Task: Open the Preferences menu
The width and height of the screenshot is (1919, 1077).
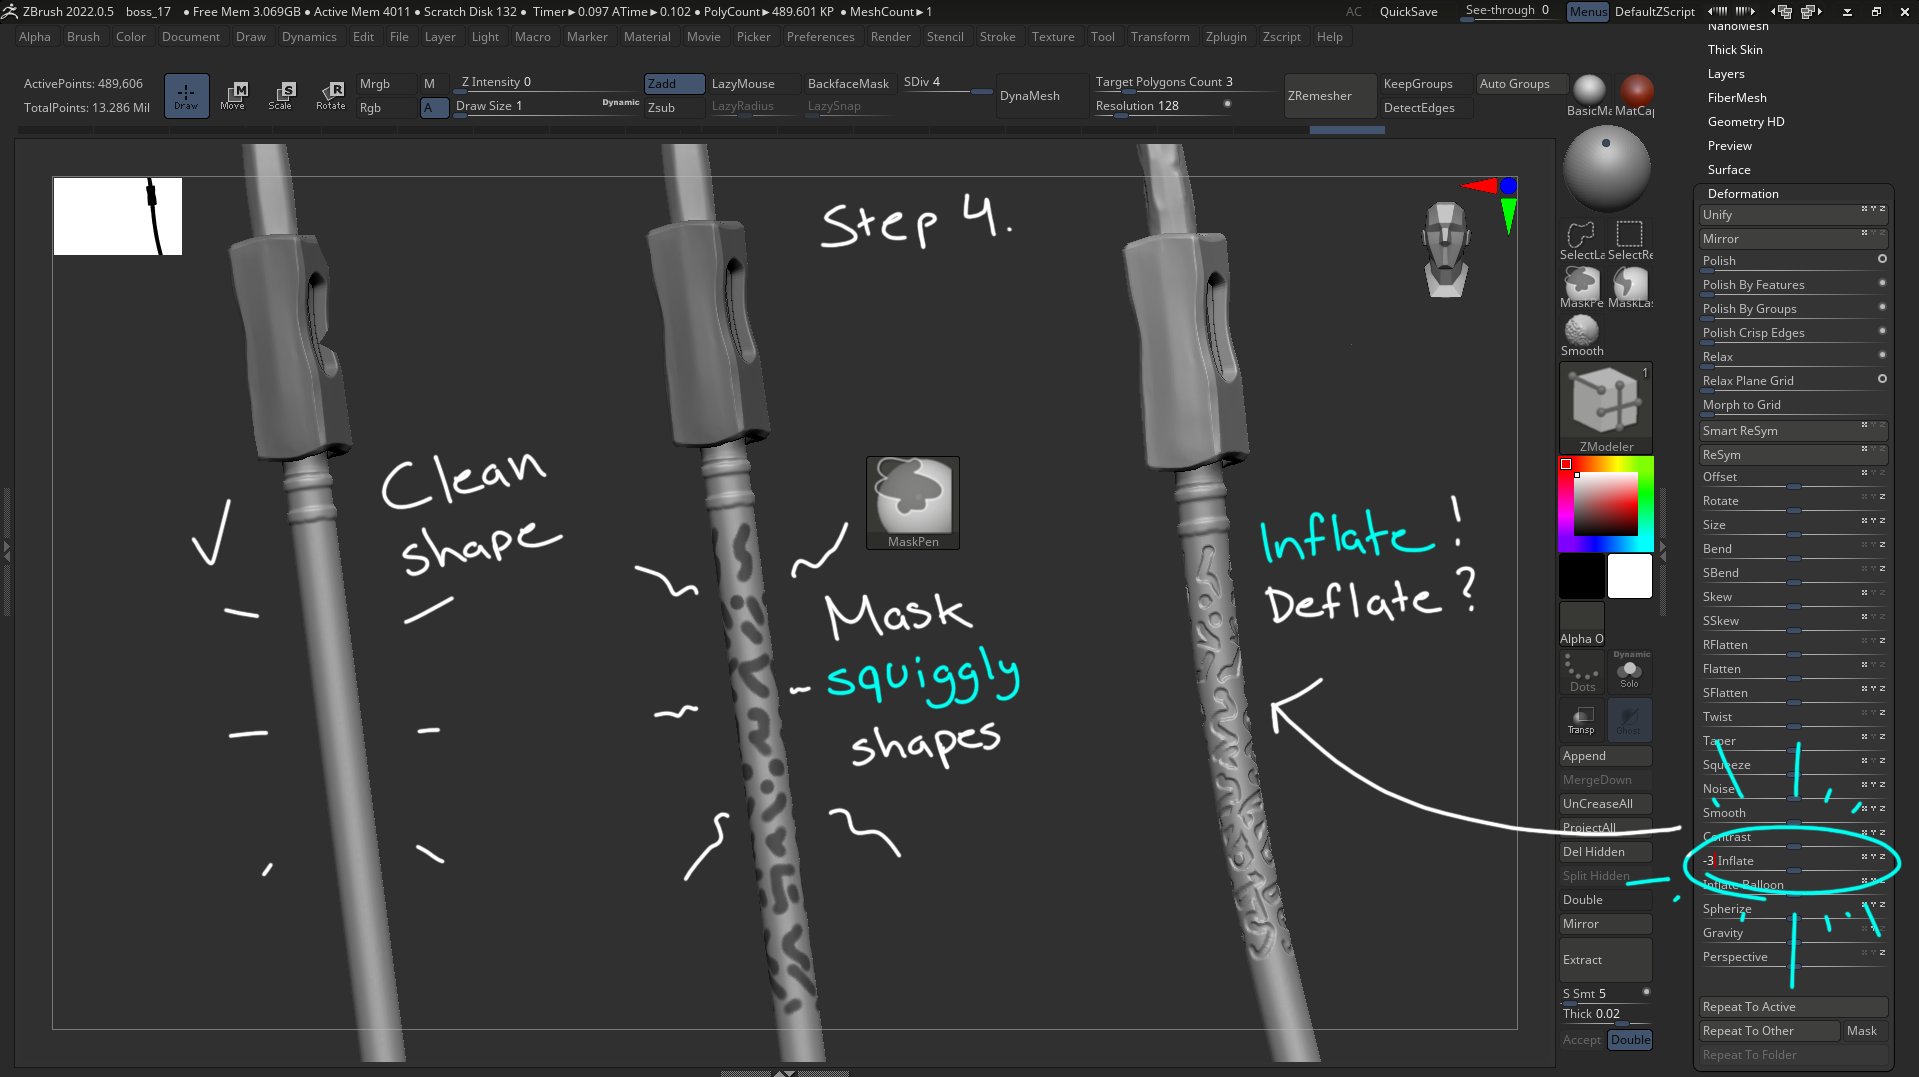Action: [x=820, y=37]
